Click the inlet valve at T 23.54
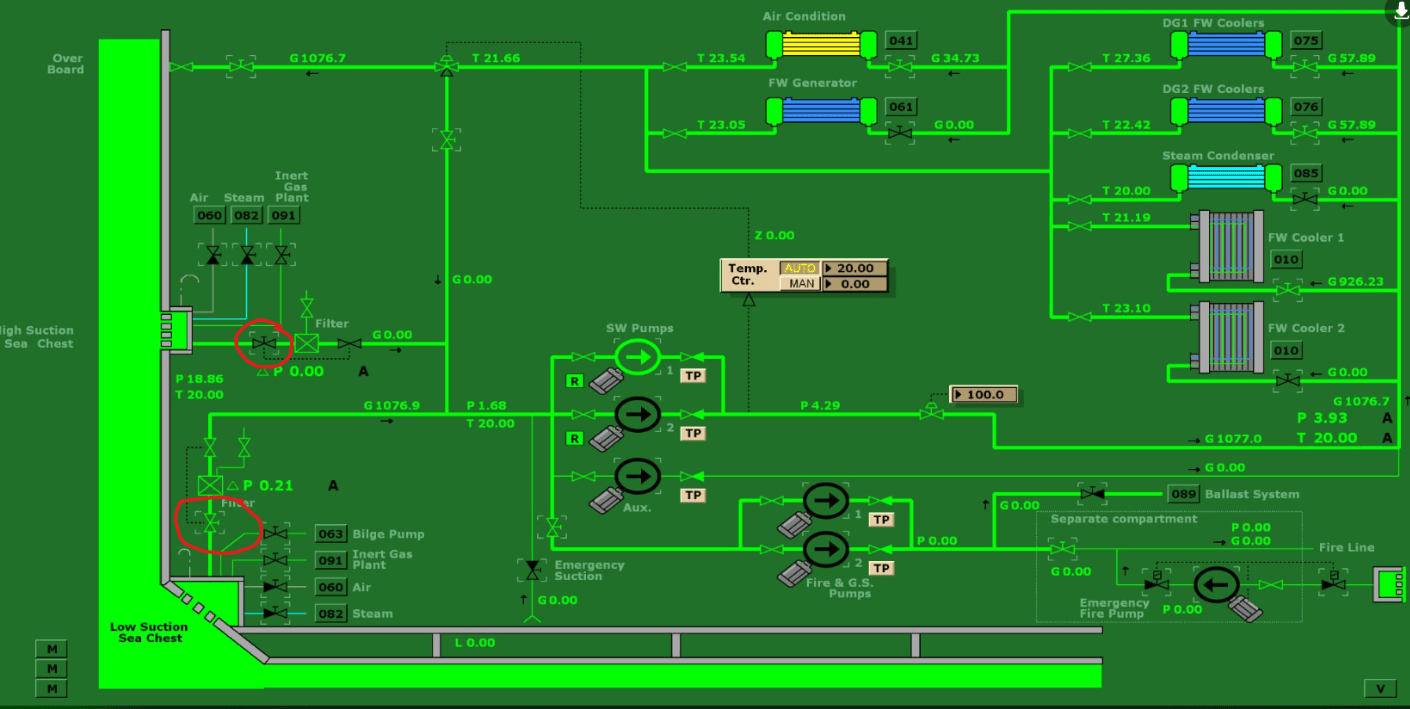 [x=675, y=67]
